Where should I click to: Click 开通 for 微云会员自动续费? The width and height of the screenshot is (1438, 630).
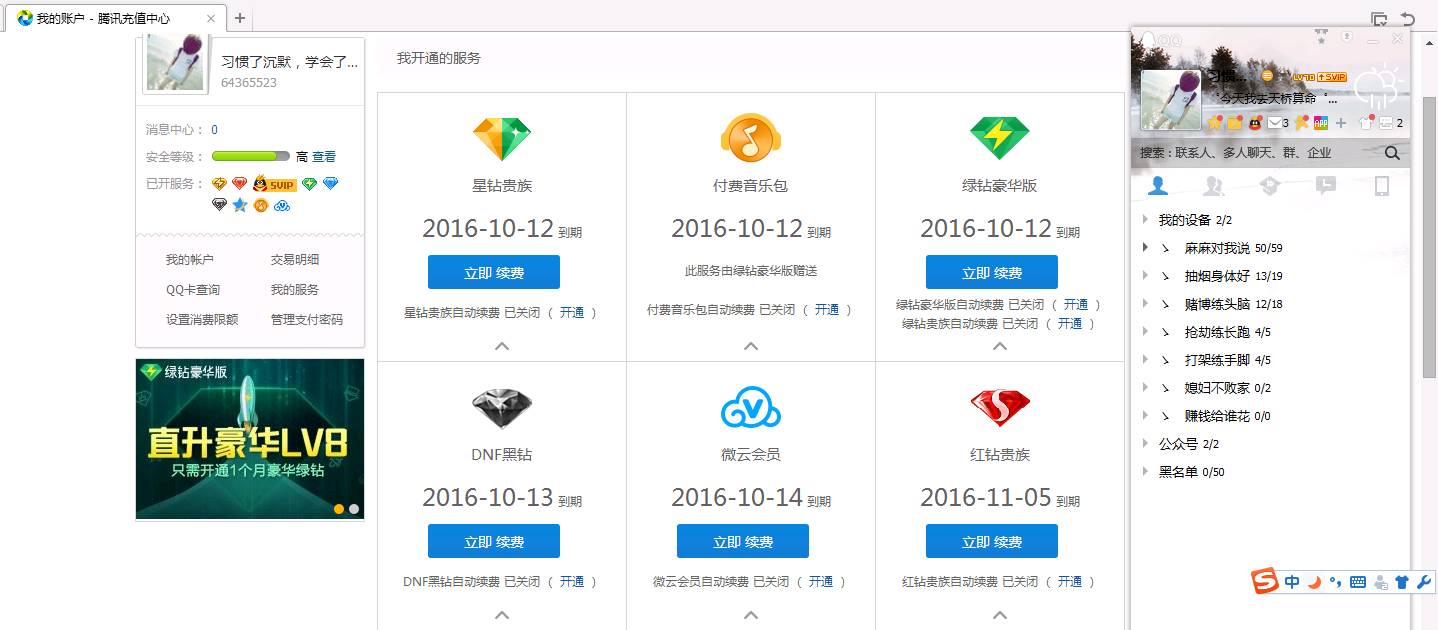[x=821, y=582]
